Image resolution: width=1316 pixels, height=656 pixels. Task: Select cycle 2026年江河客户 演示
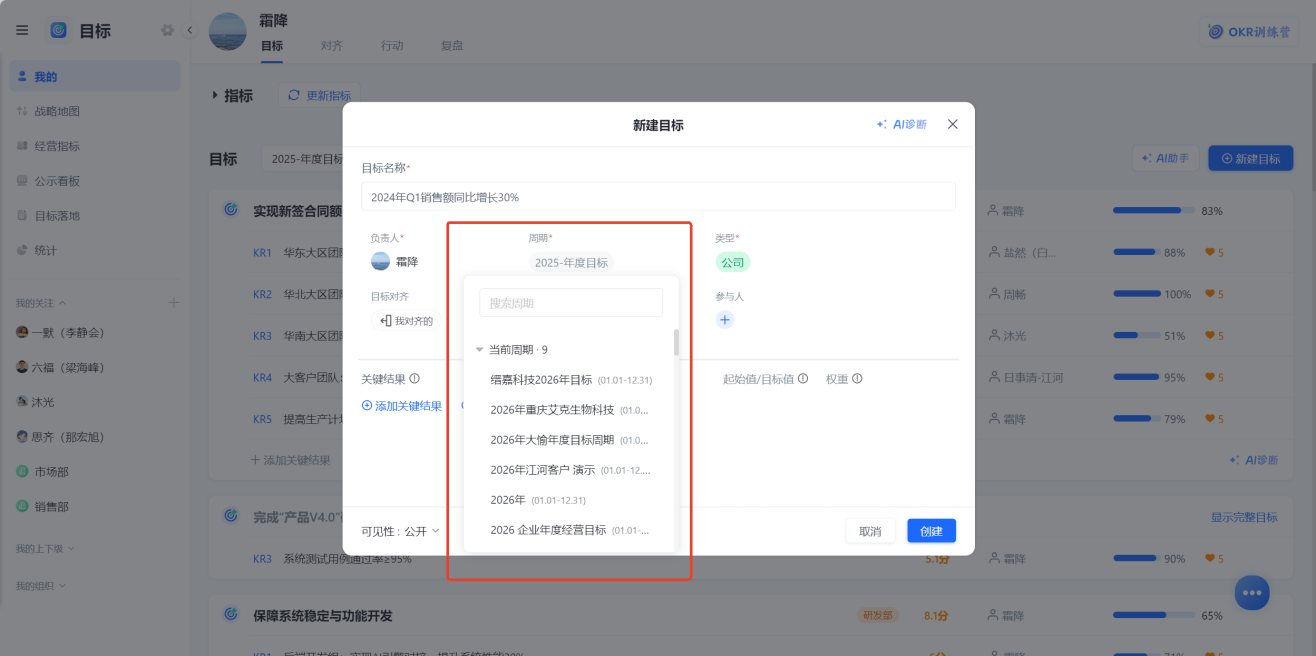[x=571, y=470]
